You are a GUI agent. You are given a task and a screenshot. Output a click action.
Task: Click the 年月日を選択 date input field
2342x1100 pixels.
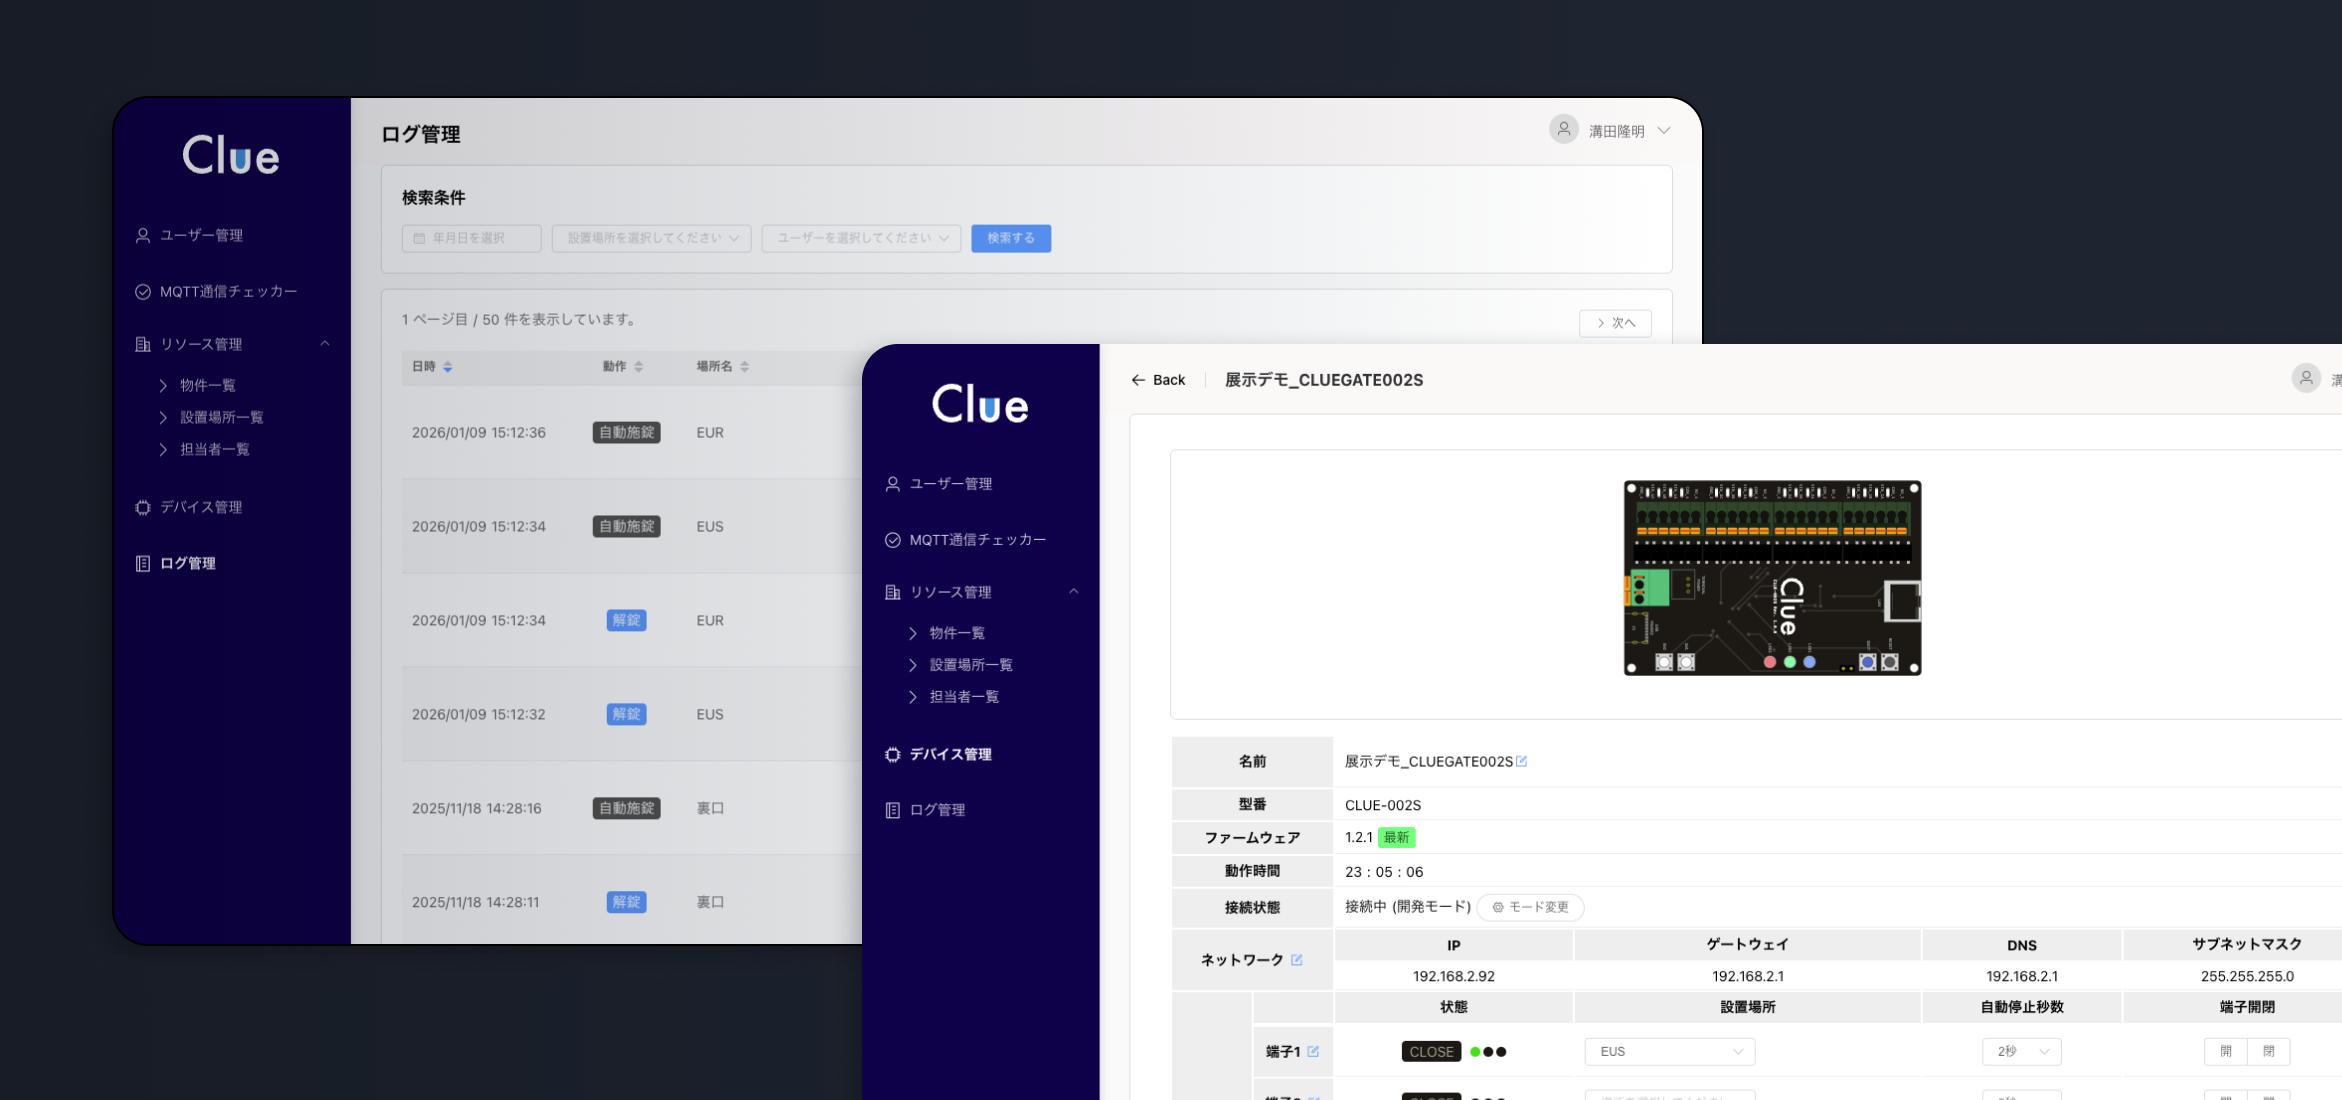tap(471, 238)
